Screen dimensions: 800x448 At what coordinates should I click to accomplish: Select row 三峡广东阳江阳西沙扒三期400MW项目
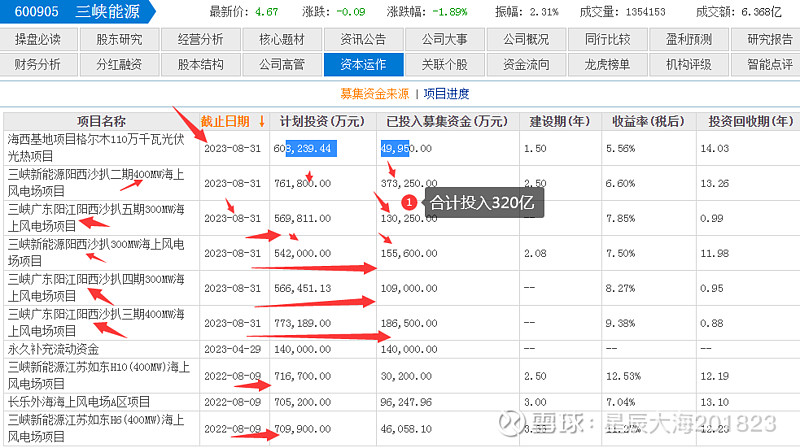[x=402, y=323]
